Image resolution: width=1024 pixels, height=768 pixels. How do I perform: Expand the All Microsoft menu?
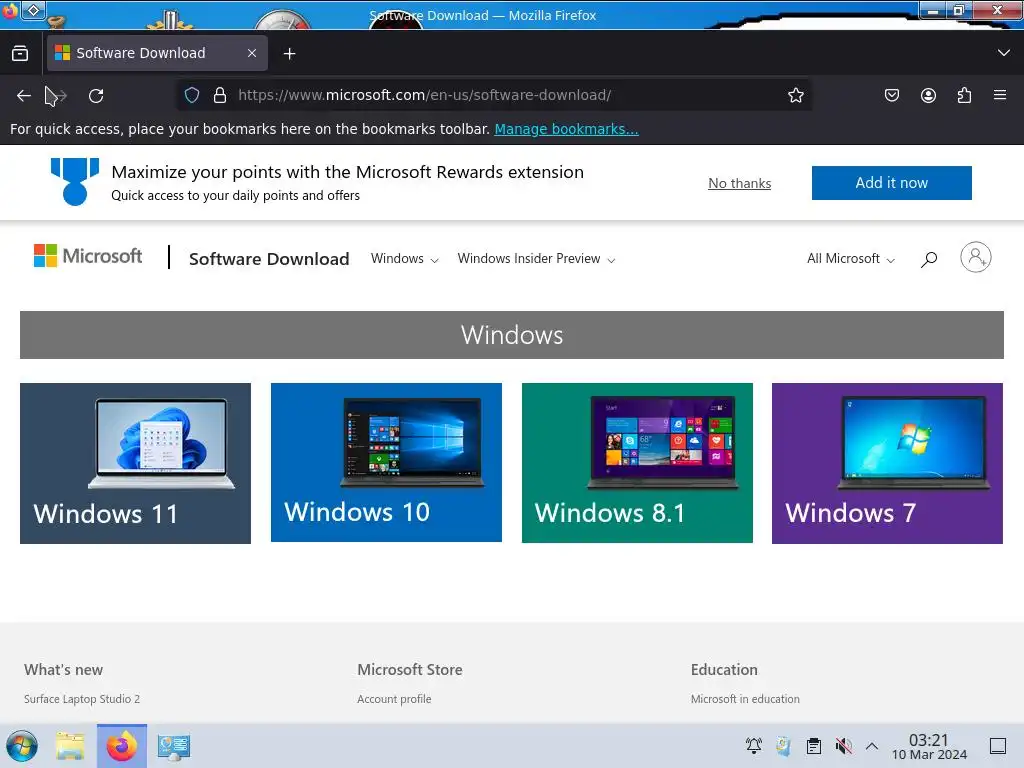click(850, 259)
